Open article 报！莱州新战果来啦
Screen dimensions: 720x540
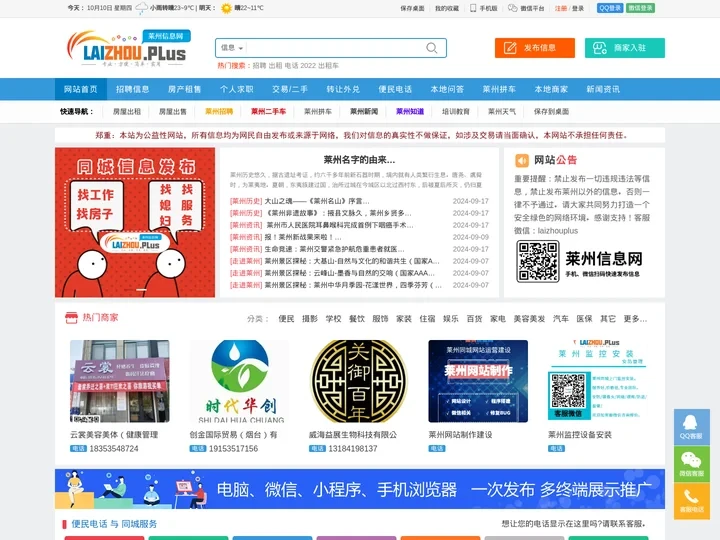point(303,237)
